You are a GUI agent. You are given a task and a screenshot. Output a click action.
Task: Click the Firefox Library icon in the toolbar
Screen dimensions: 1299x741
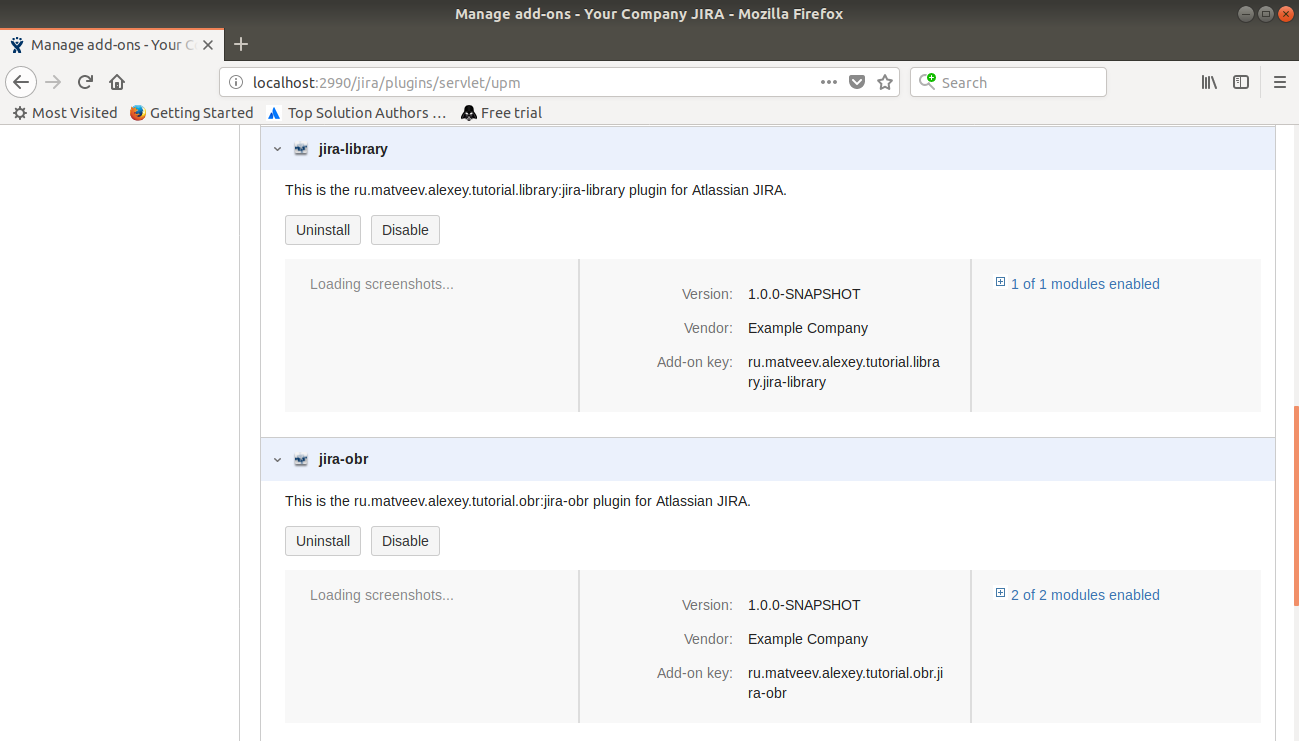(x=1209, y=82)
